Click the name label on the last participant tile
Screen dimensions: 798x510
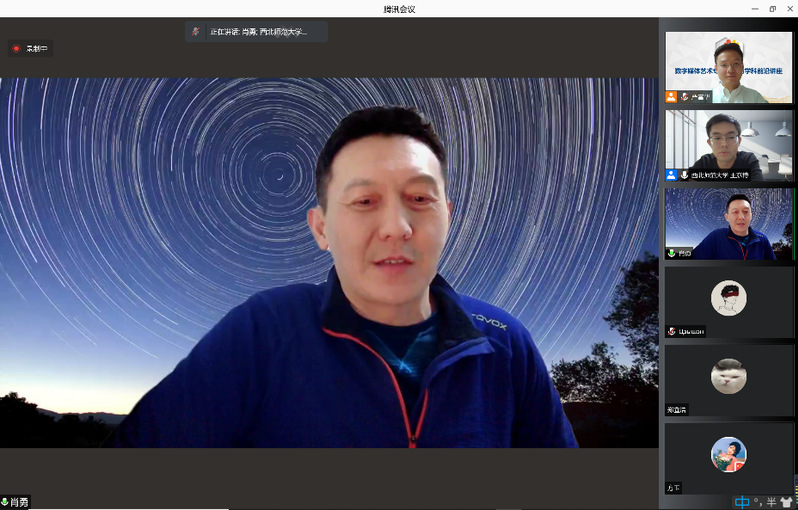click(673, 488)
